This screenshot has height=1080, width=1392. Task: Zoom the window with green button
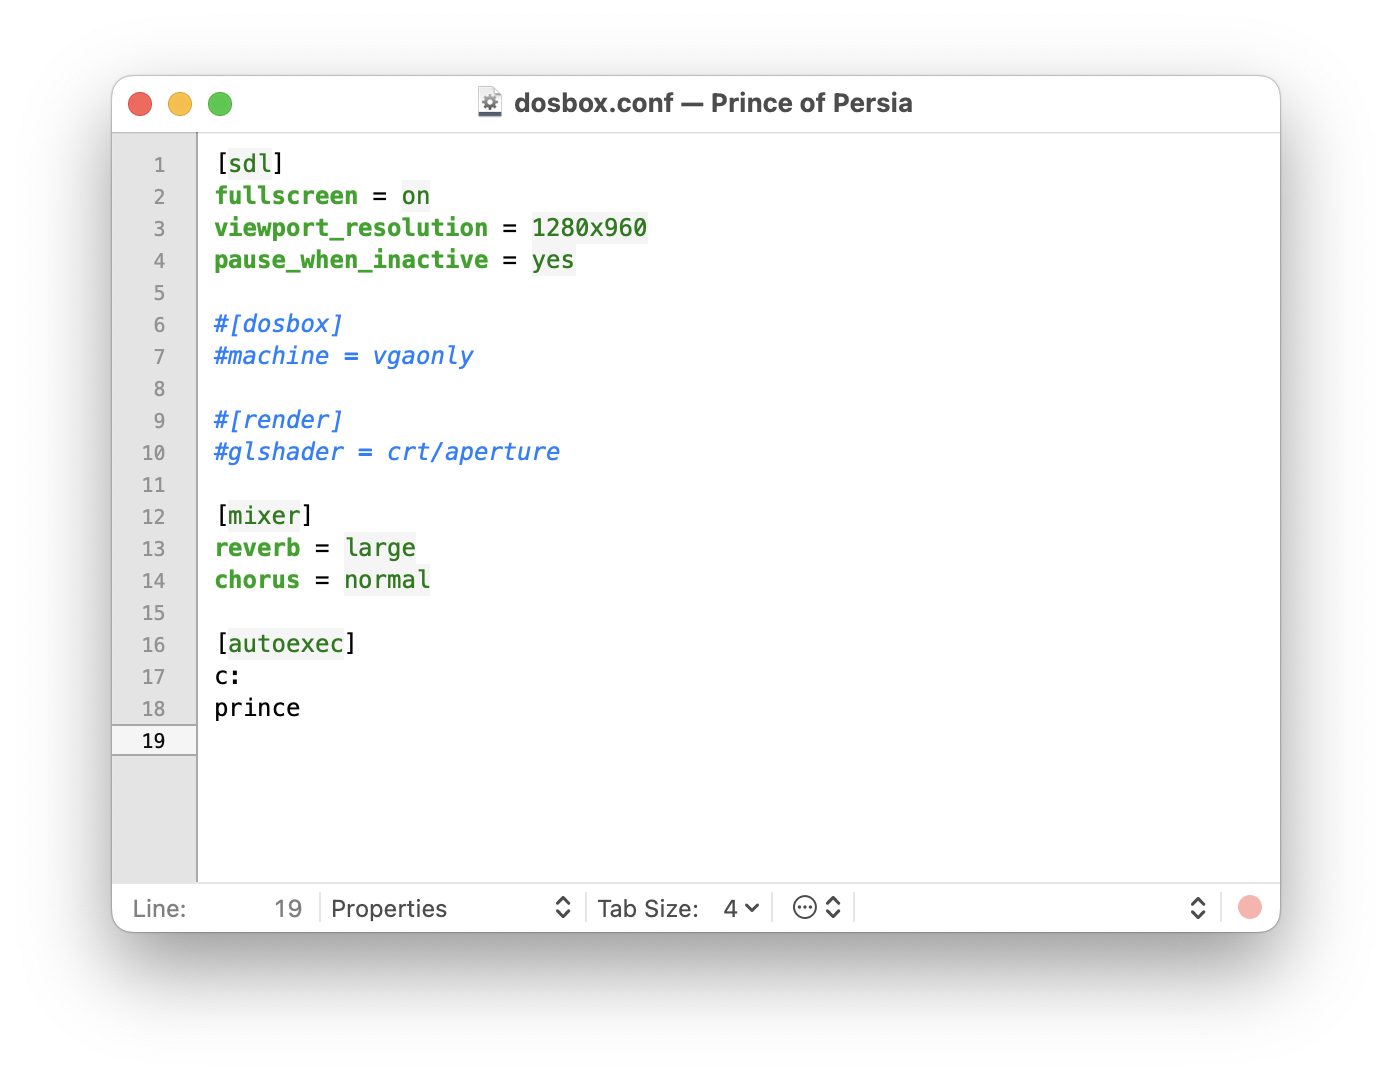220,103
